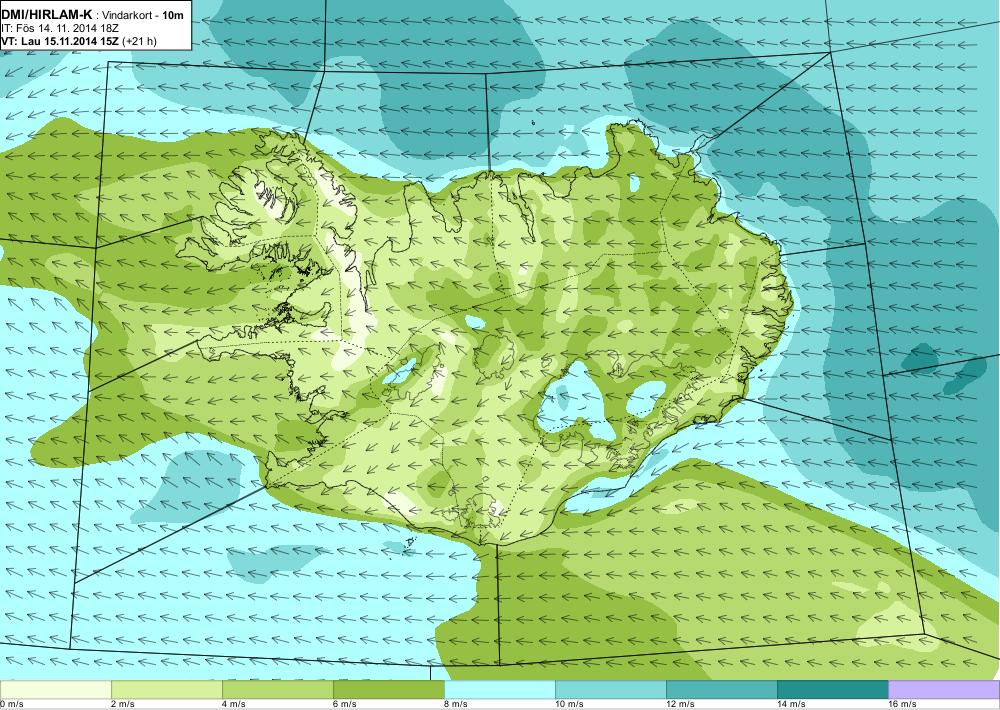
Task: Click the 2 m/s legend label
Action: point(123,704)
